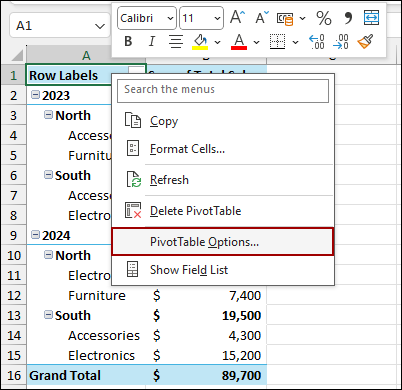Select the cell showing 19,500
The image size is (402, 390).
pos(206,315)
